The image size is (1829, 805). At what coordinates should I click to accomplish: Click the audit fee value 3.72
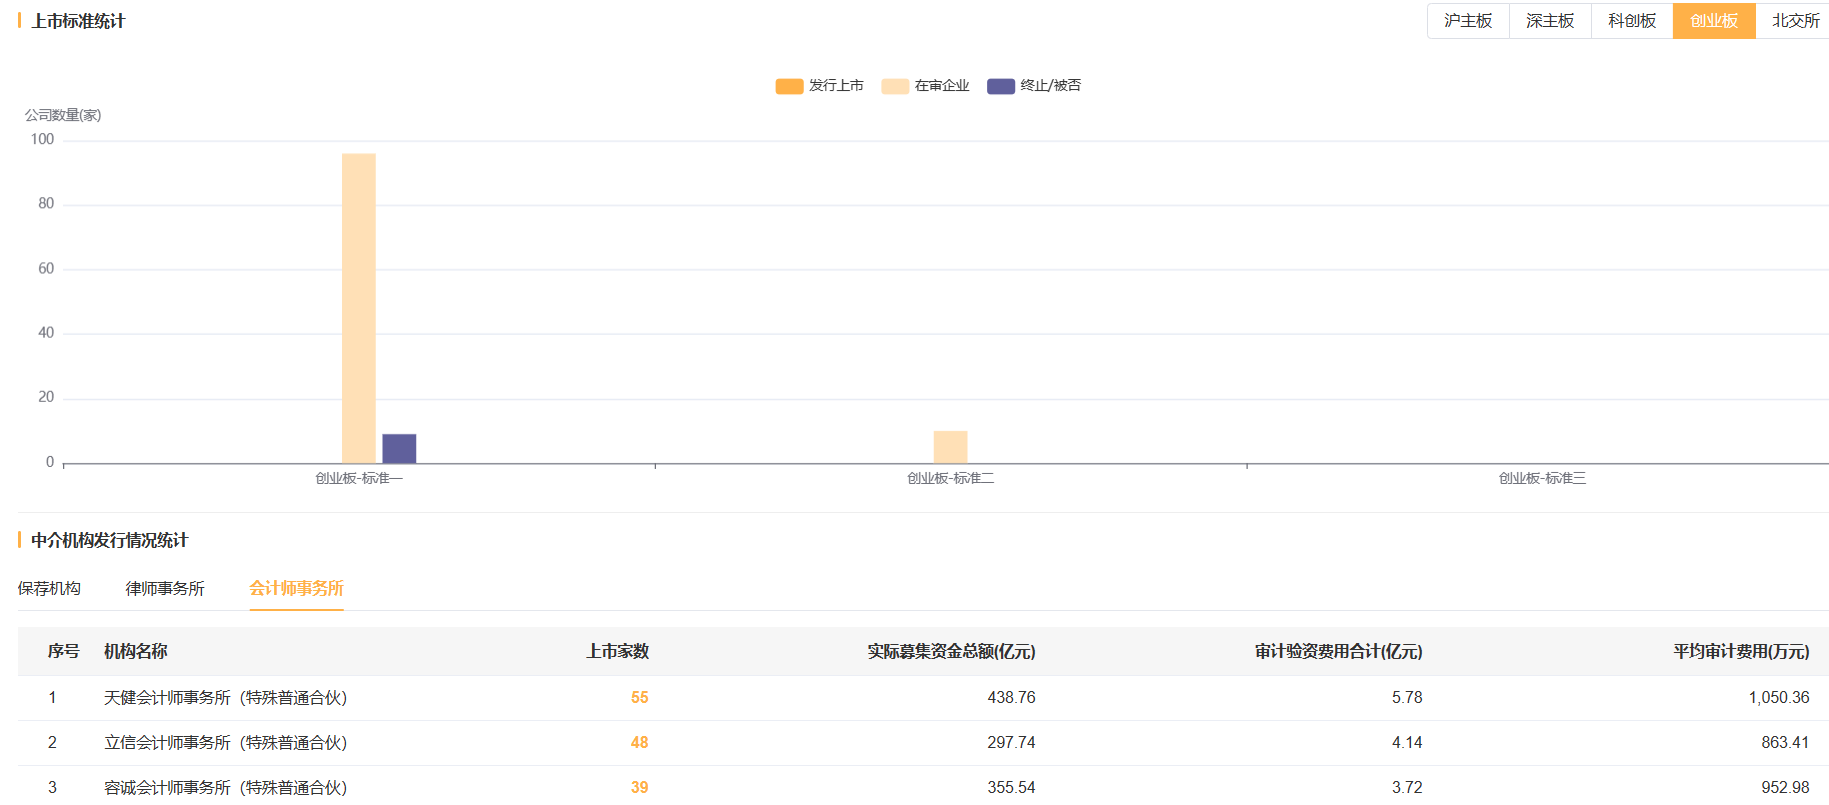[1407, 788]
